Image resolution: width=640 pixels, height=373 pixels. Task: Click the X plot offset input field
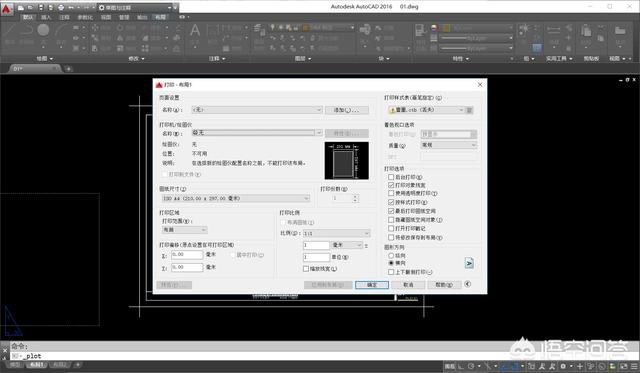(187, 255)
